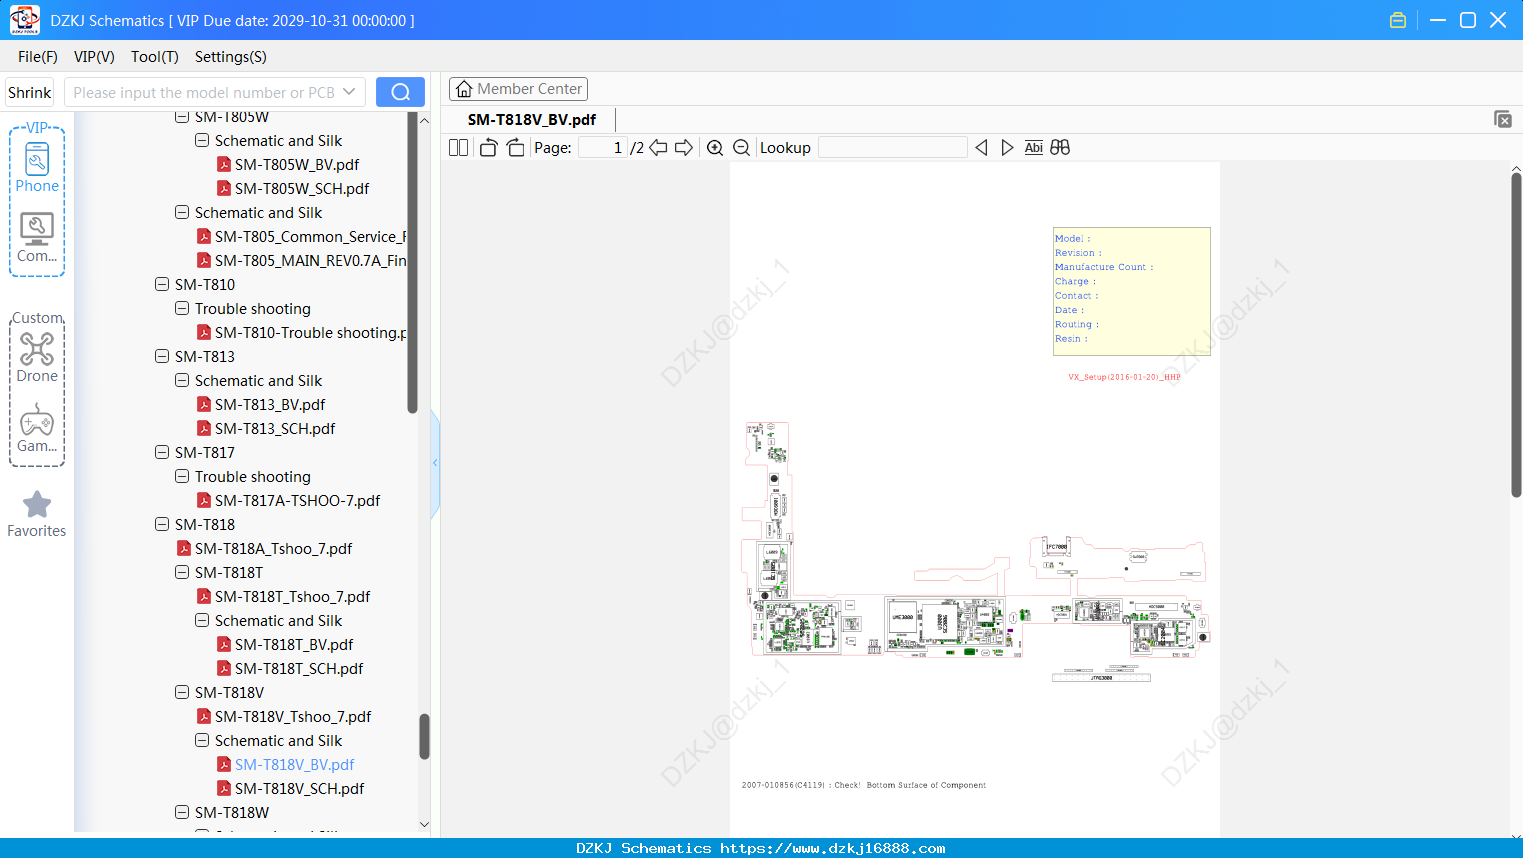
Task: Click the SM-T813_SCH.pdf file icon
Action: click(204, 428)
